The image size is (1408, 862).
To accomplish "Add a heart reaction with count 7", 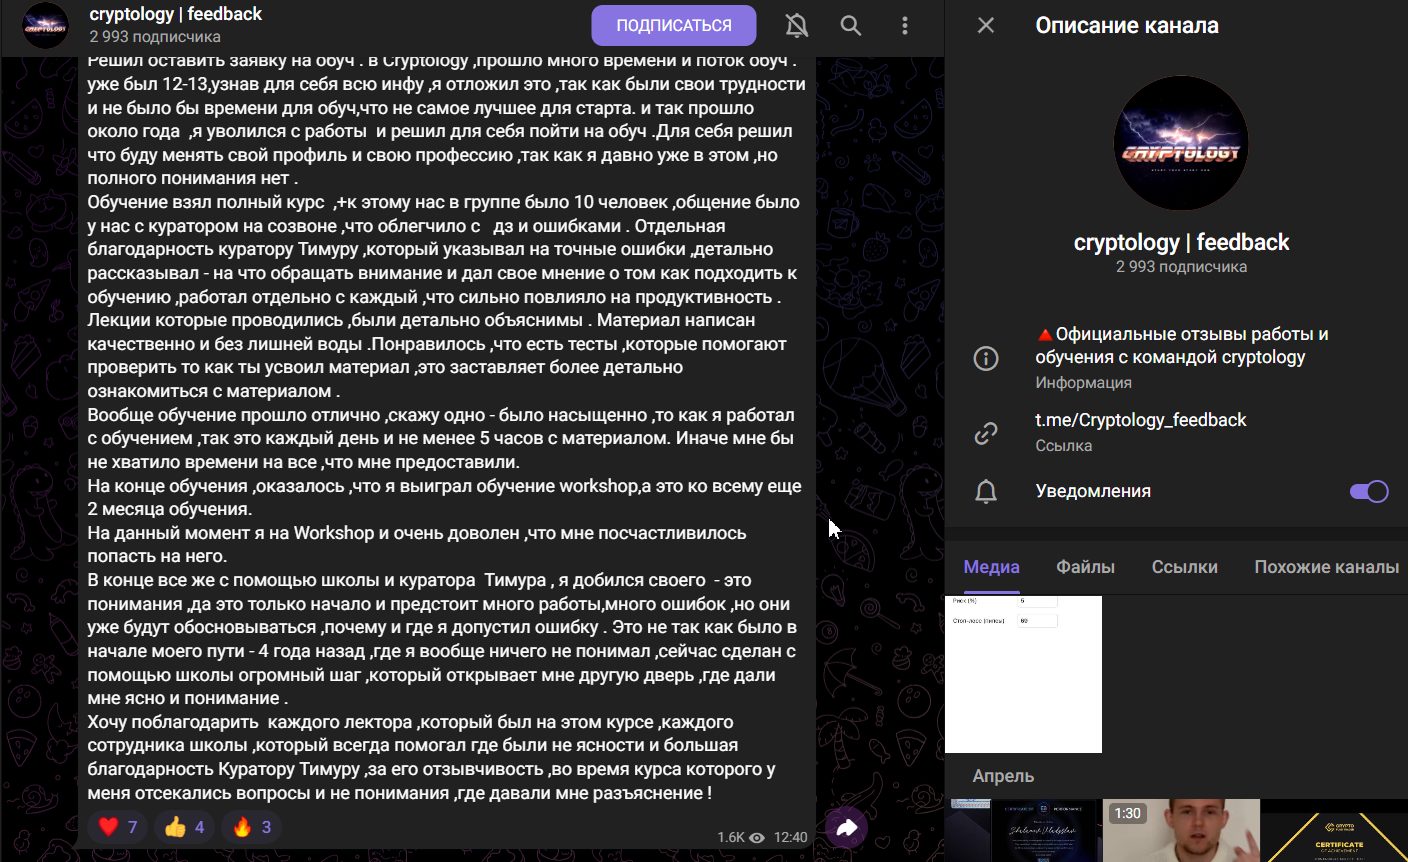I will click(117, 827).
